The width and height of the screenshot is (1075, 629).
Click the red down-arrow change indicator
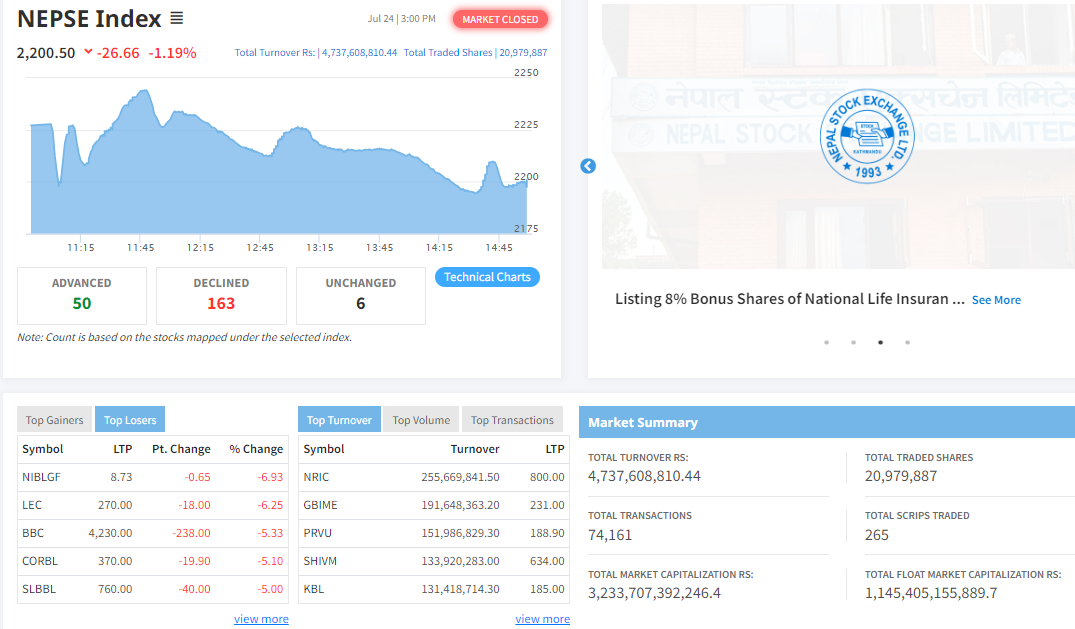(x=88, y=52)
